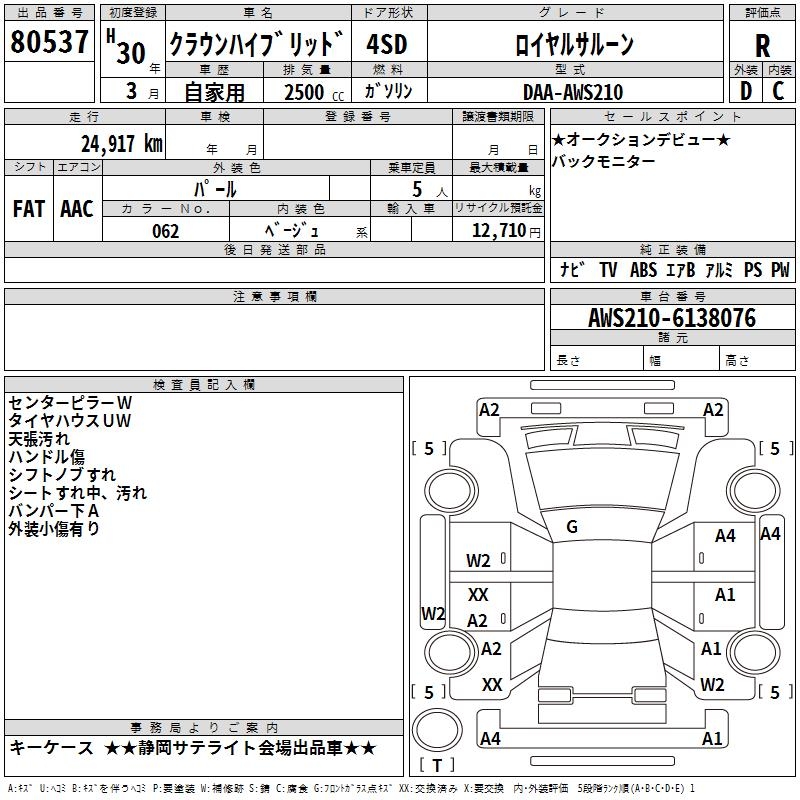The height and width of the screenshot is (800, 800).
Task: Select the upper XX mark on left door
Action: [478, 594]
